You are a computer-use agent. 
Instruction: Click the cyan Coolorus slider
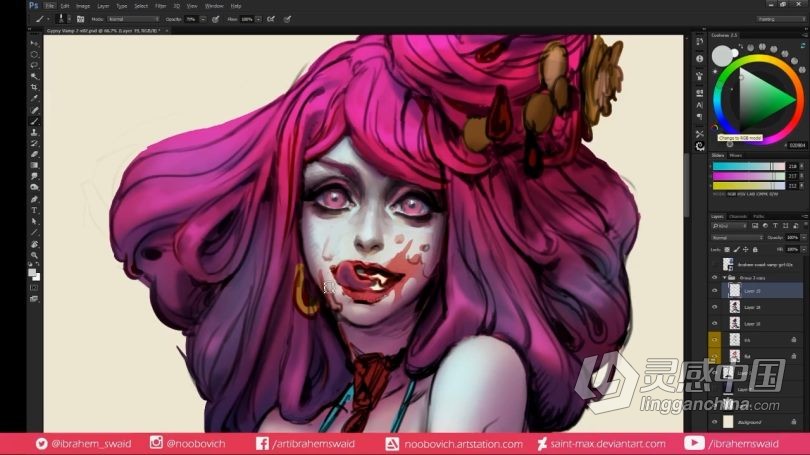749,166
